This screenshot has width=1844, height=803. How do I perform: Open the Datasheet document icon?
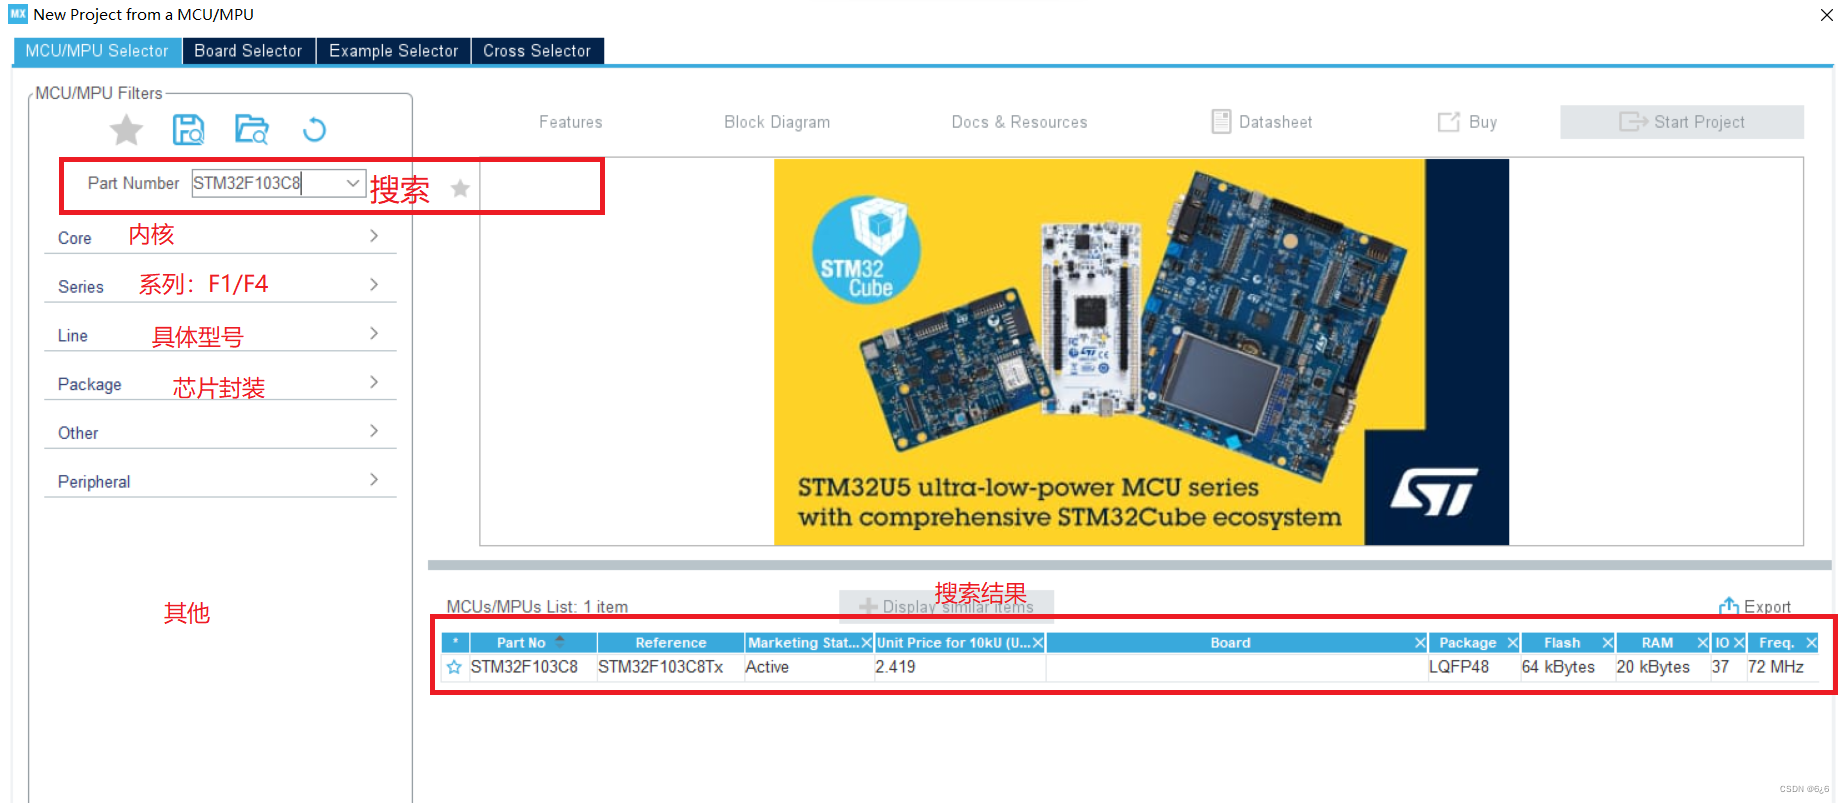coord(1221,122)
